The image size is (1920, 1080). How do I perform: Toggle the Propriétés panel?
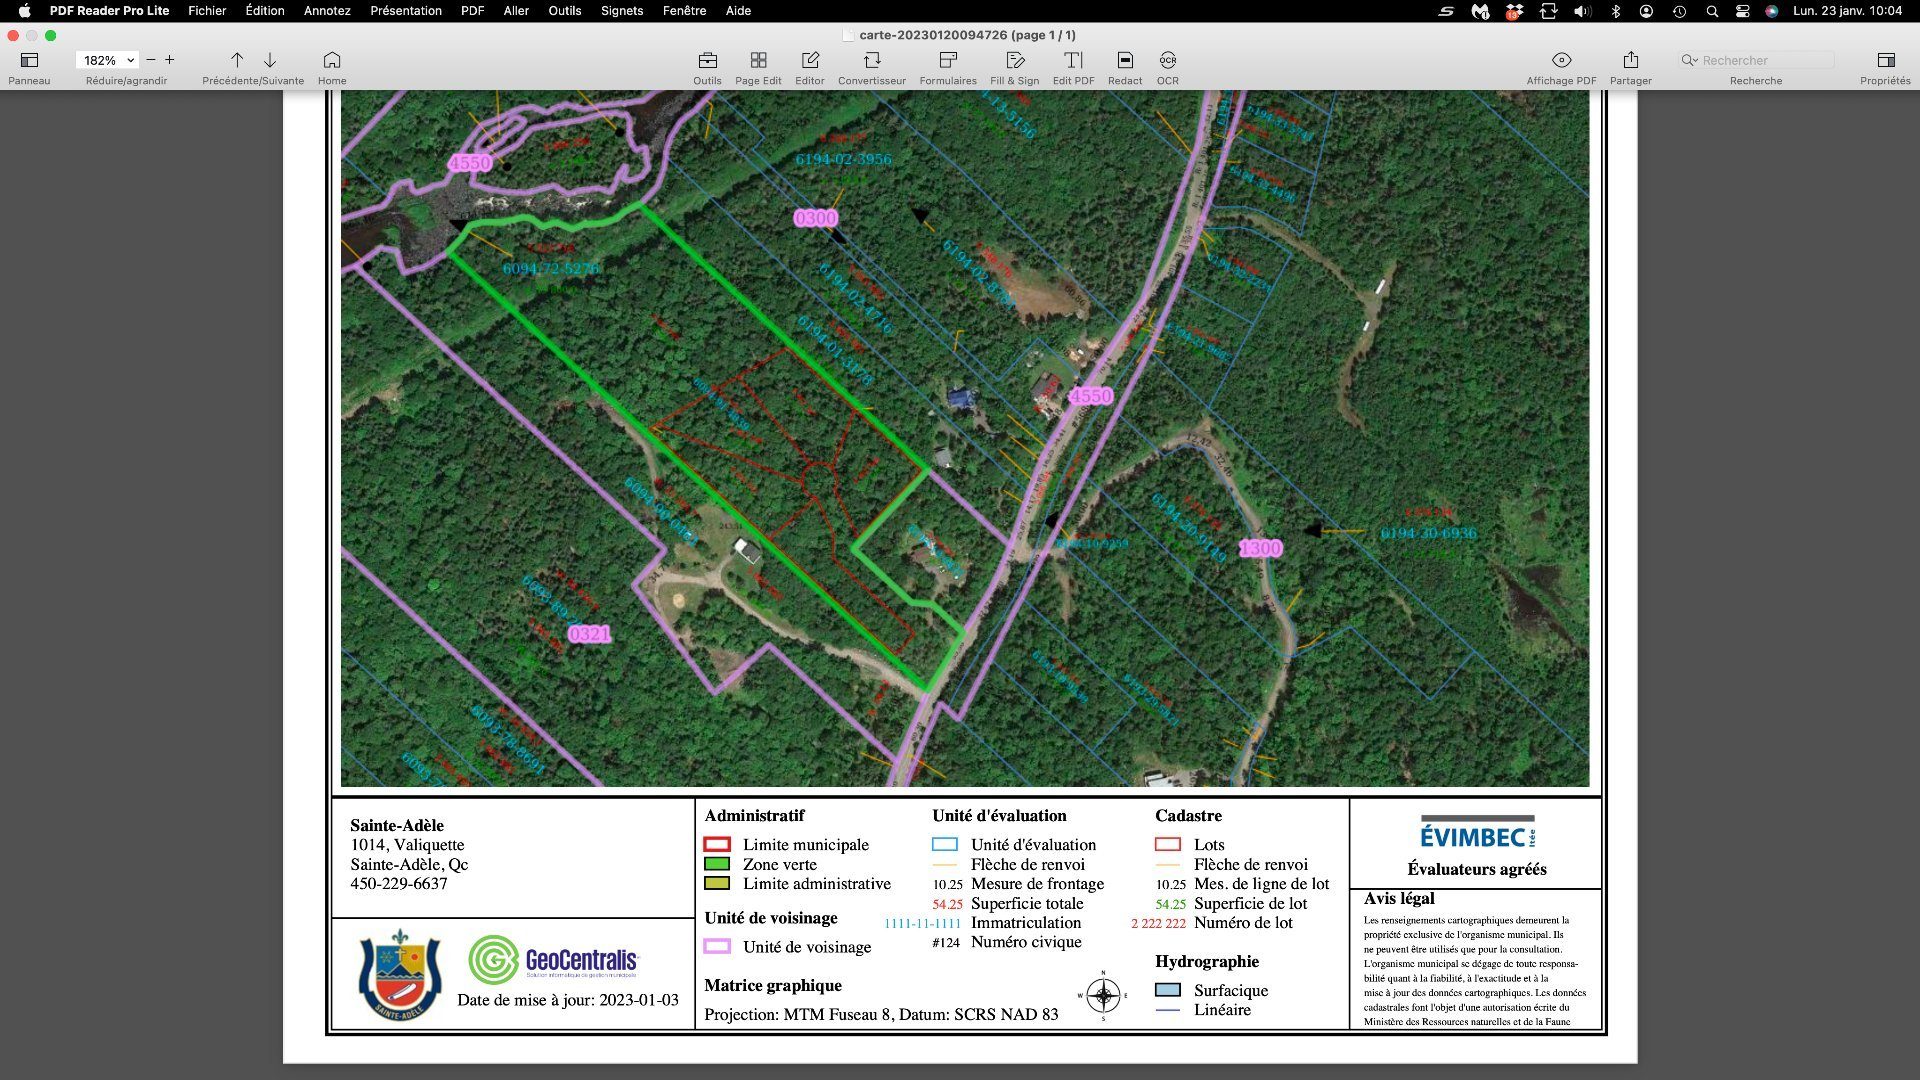[x=1886, y=60]
